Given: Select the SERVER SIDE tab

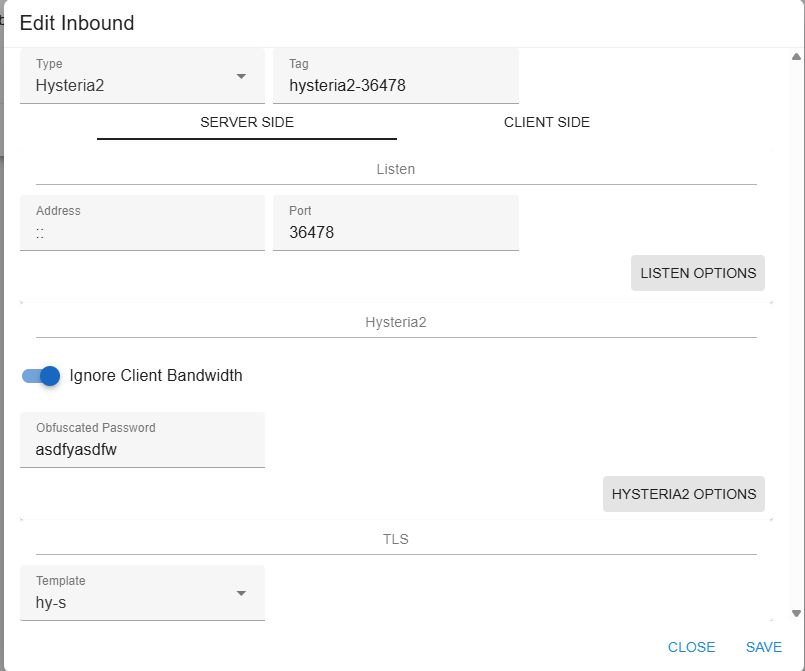Looking at the screenshot, I should tap(247, 122).
